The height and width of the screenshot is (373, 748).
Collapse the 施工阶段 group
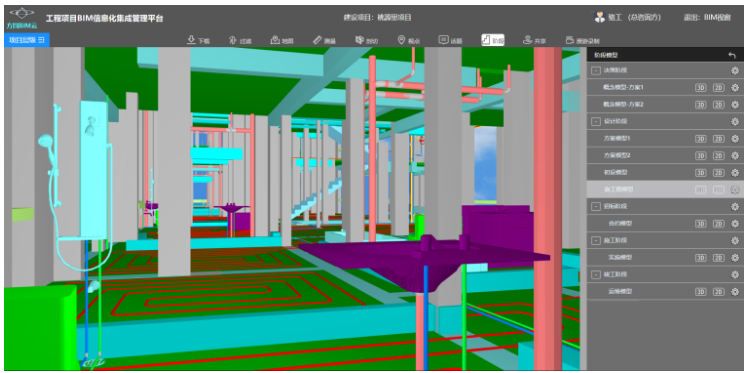pos(595,241)
